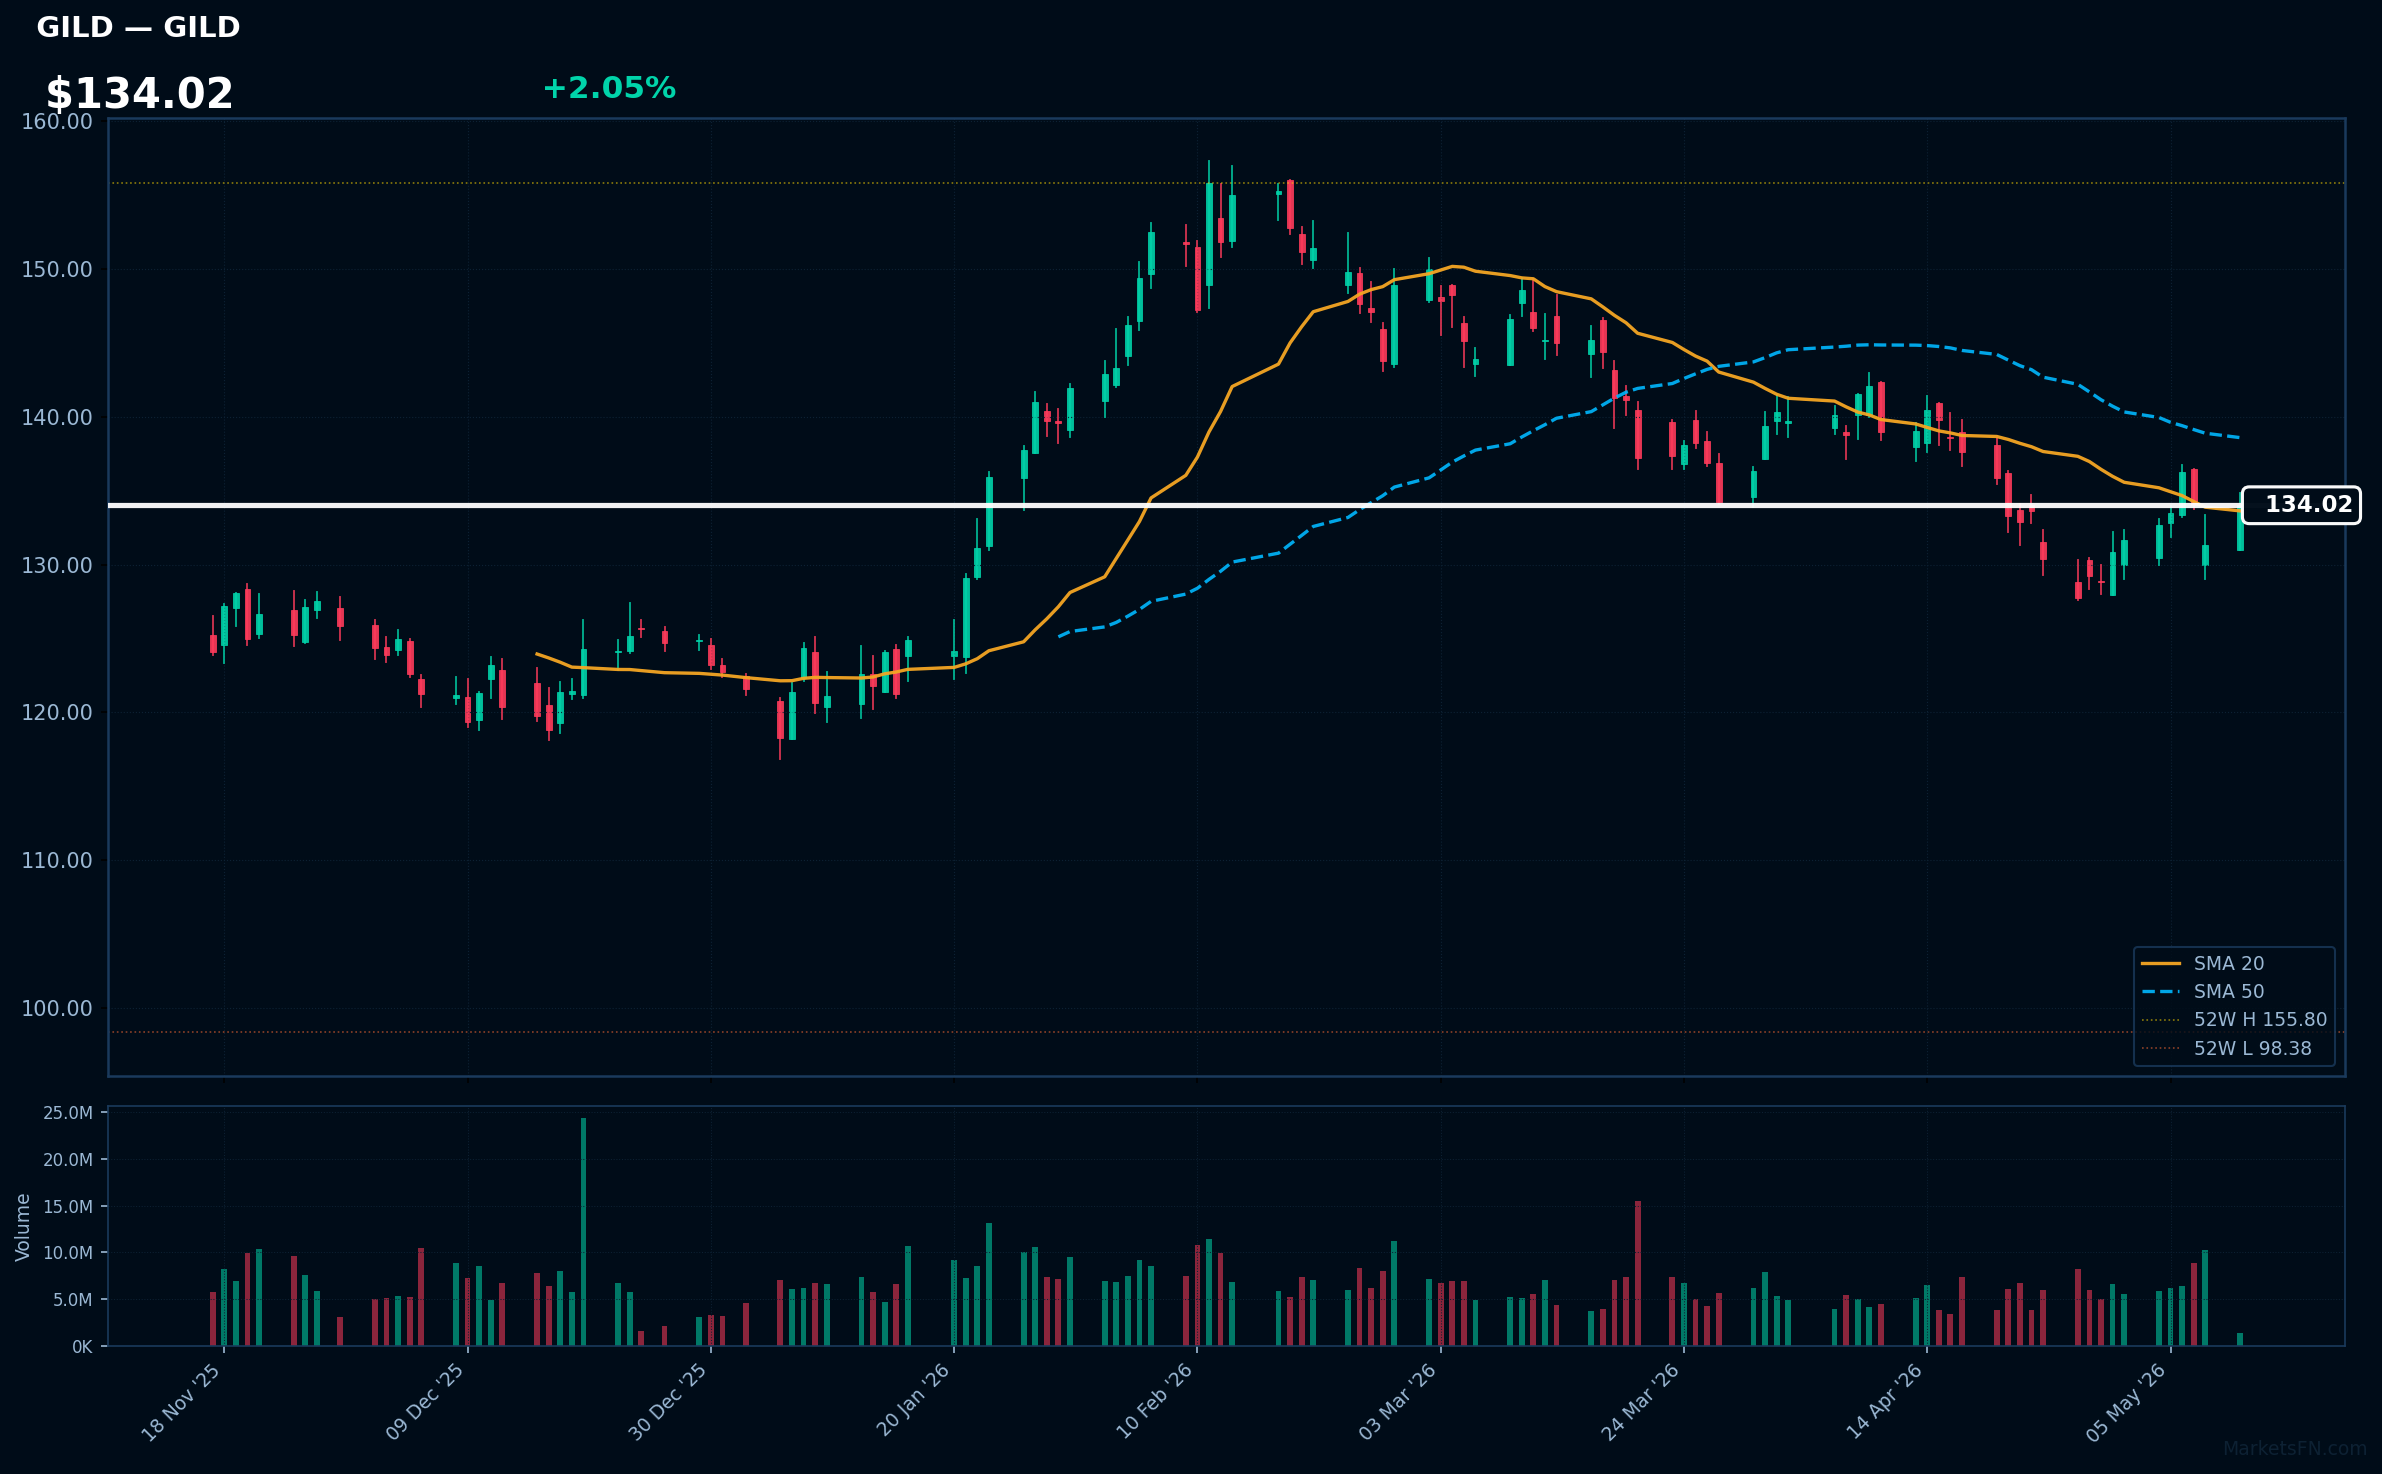Image resolution: width=2382 pixels, height=1474 pixels.
Task: Click the 140.00 price axis label
Action: click(57, 418)
